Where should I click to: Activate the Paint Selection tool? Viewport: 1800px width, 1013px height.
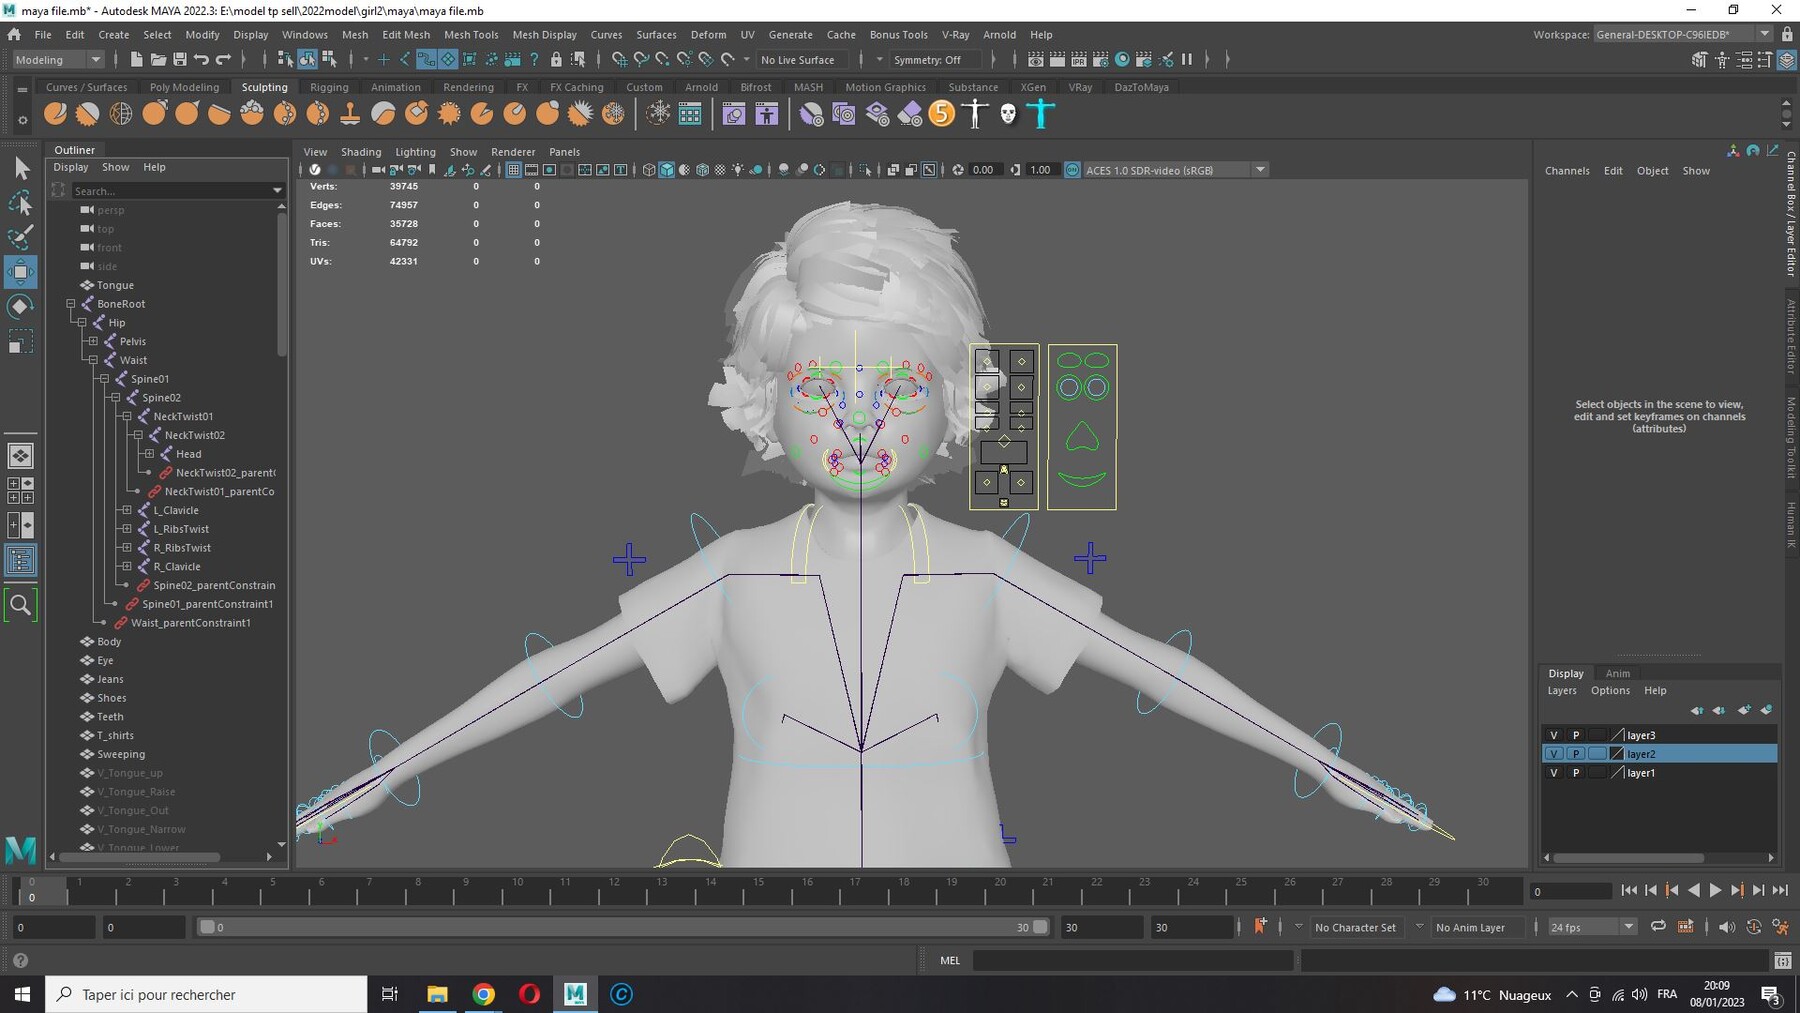[20, 237]
